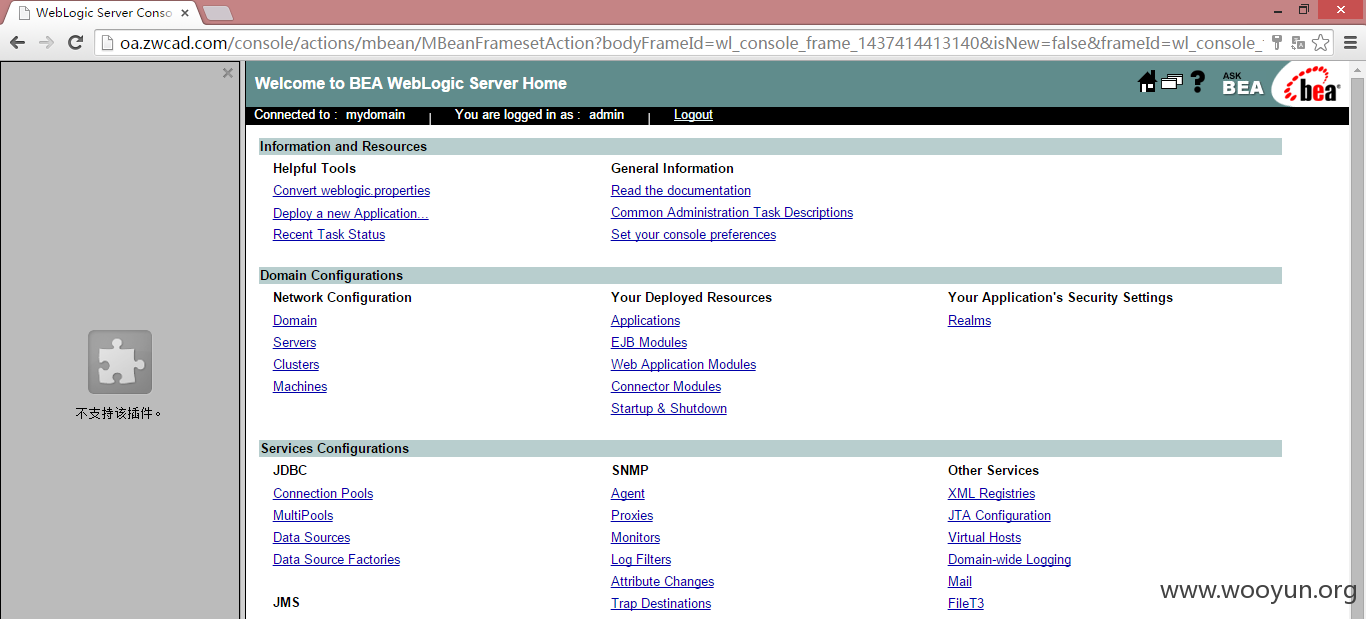Image resolution: width=1366 pixels, height=619 pixels.
Task: Open the SNMP Monitors link
Action: (x=635, y=537)
